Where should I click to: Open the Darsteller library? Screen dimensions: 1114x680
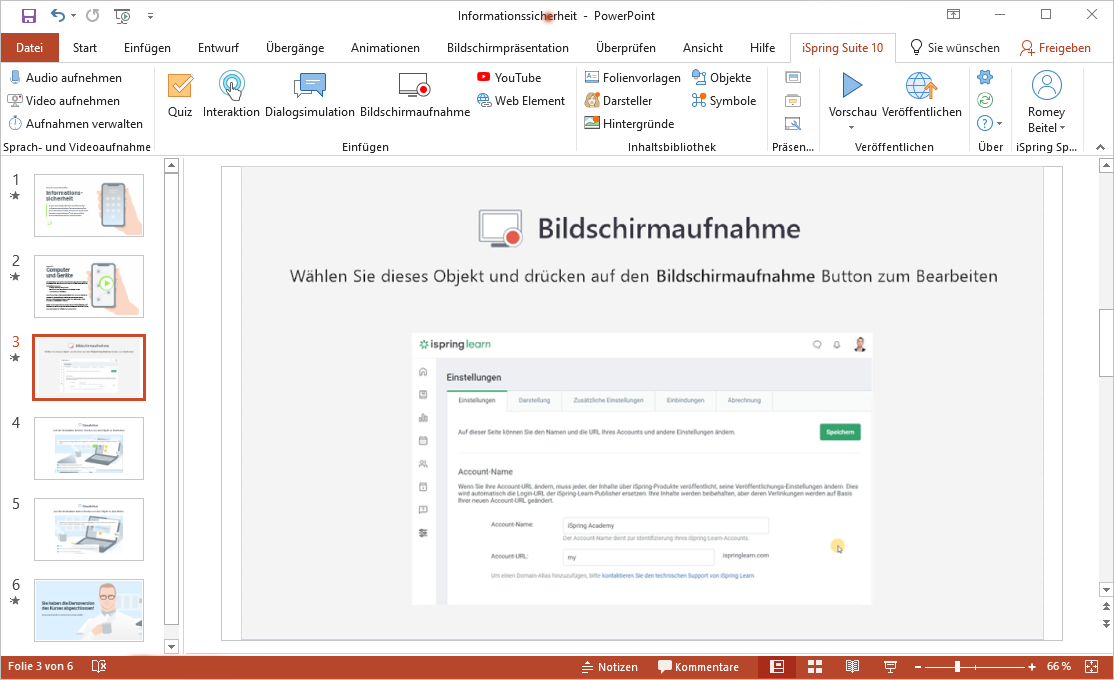[x=618, y=101]
